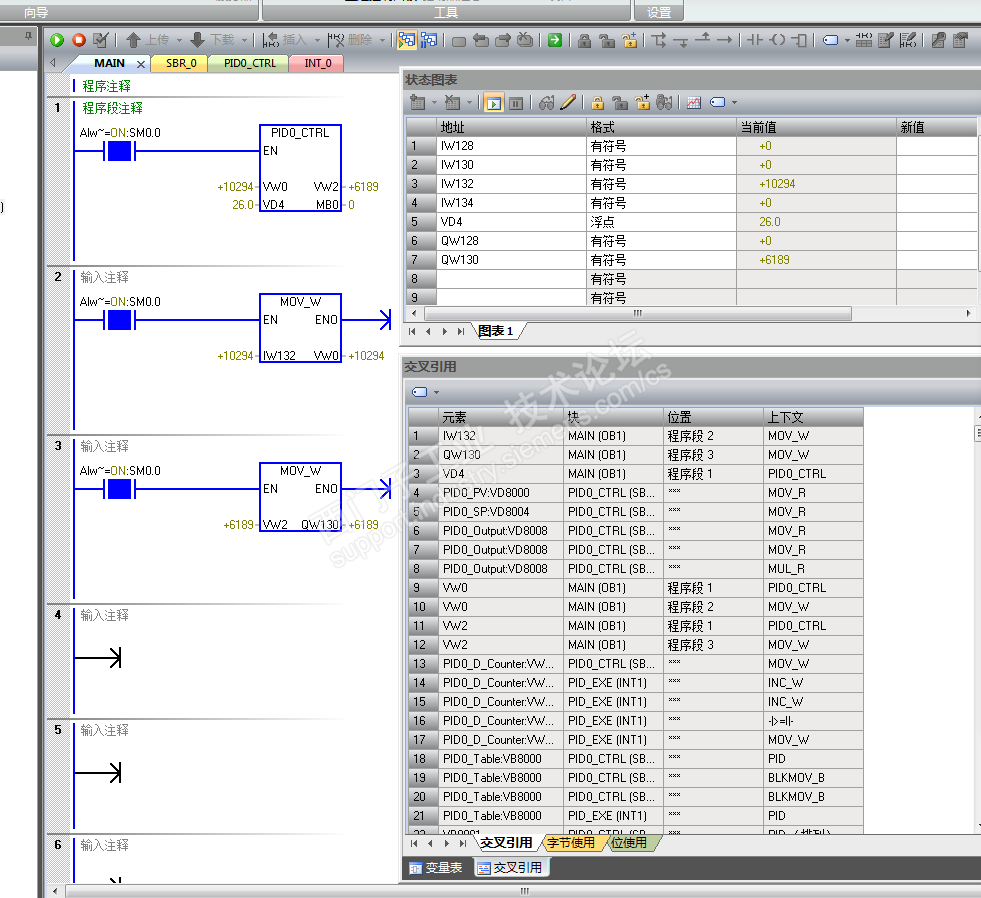Click the pencil write icon in status chart

568,102
